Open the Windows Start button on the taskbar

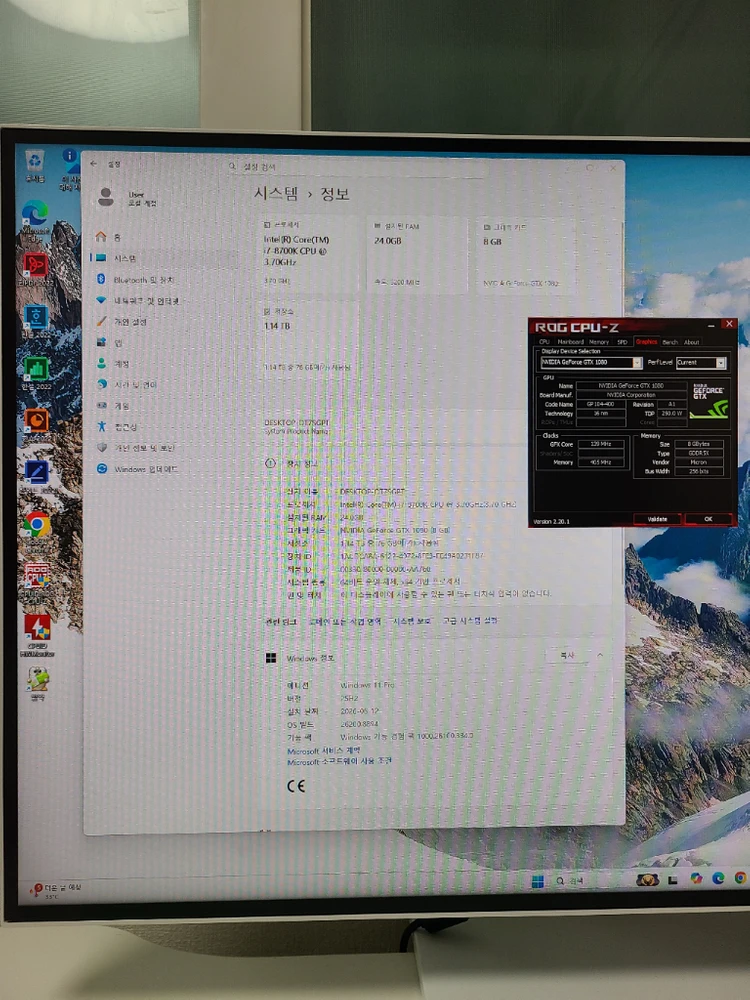(x=538, y=881)
